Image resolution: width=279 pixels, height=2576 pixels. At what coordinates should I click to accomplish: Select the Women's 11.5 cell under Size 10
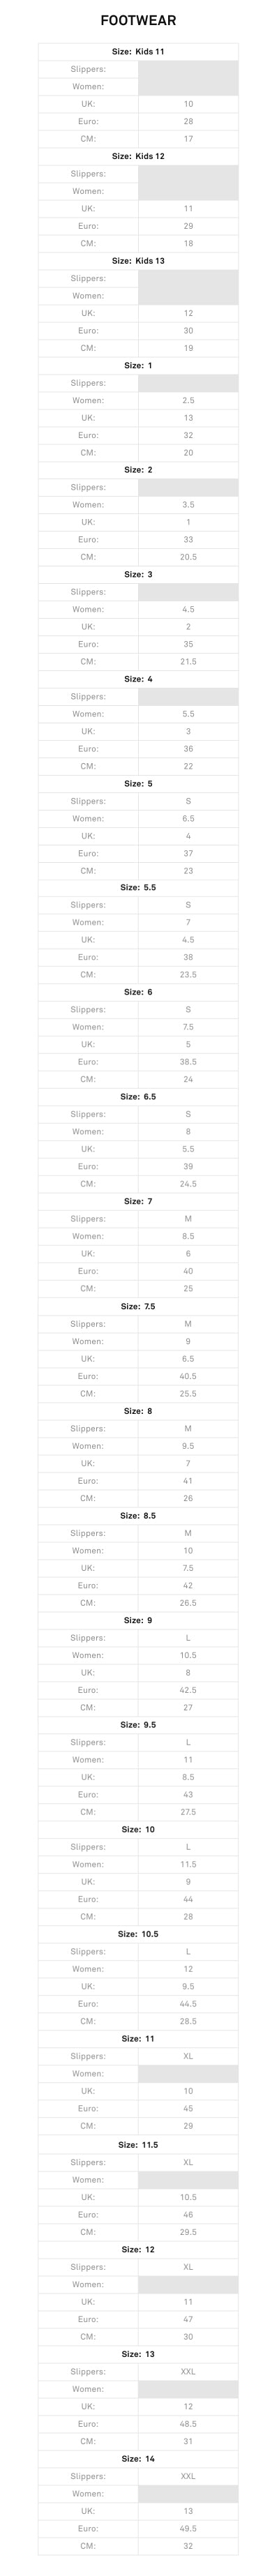pos(188,1864)
